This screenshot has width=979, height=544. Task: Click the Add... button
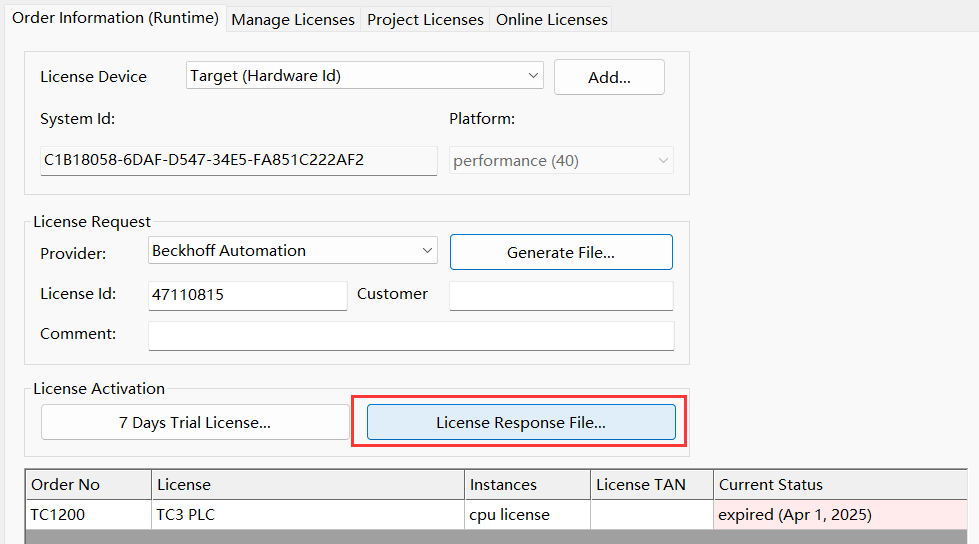click(609, 77)
